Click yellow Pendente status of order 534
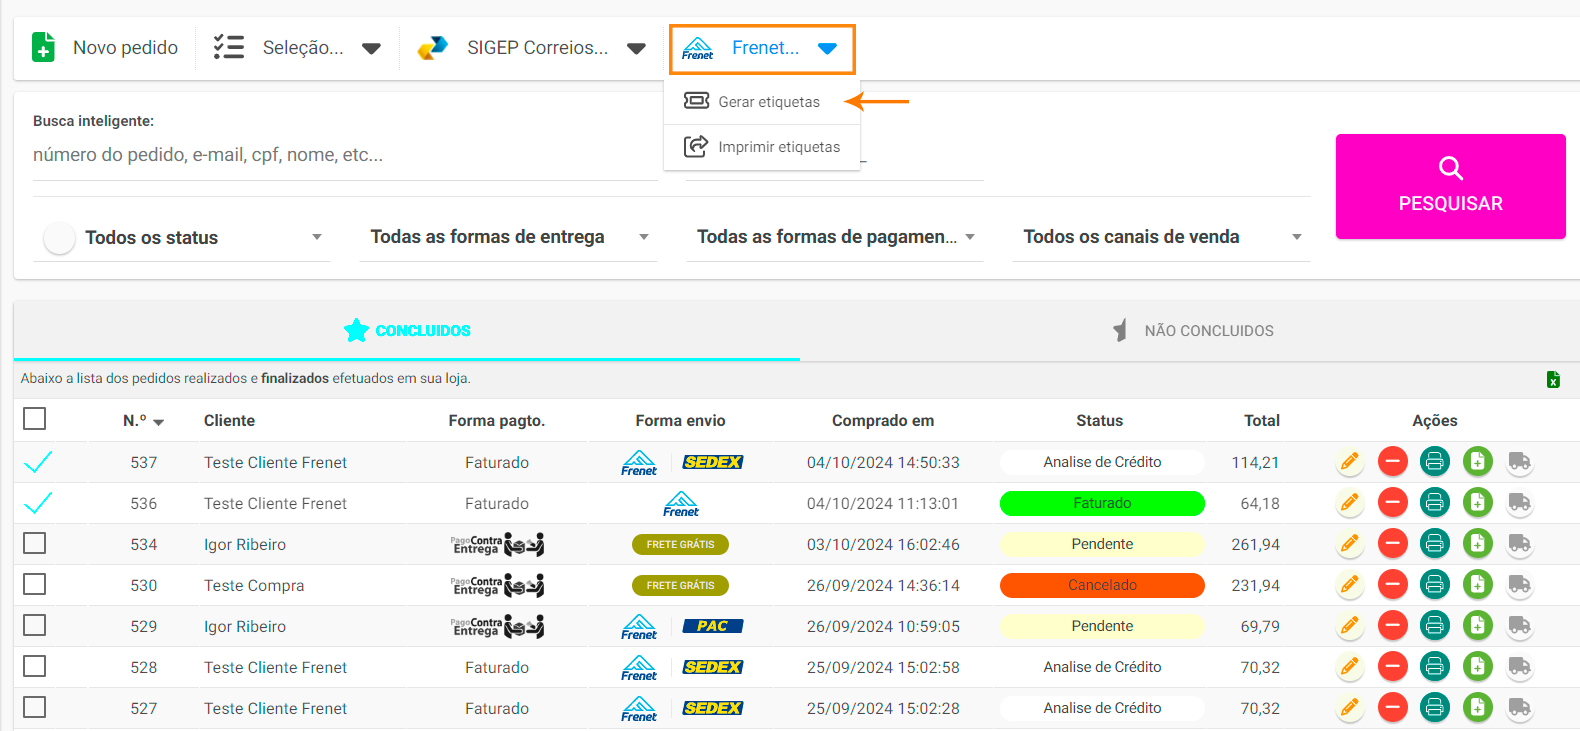 point(1102,544)
